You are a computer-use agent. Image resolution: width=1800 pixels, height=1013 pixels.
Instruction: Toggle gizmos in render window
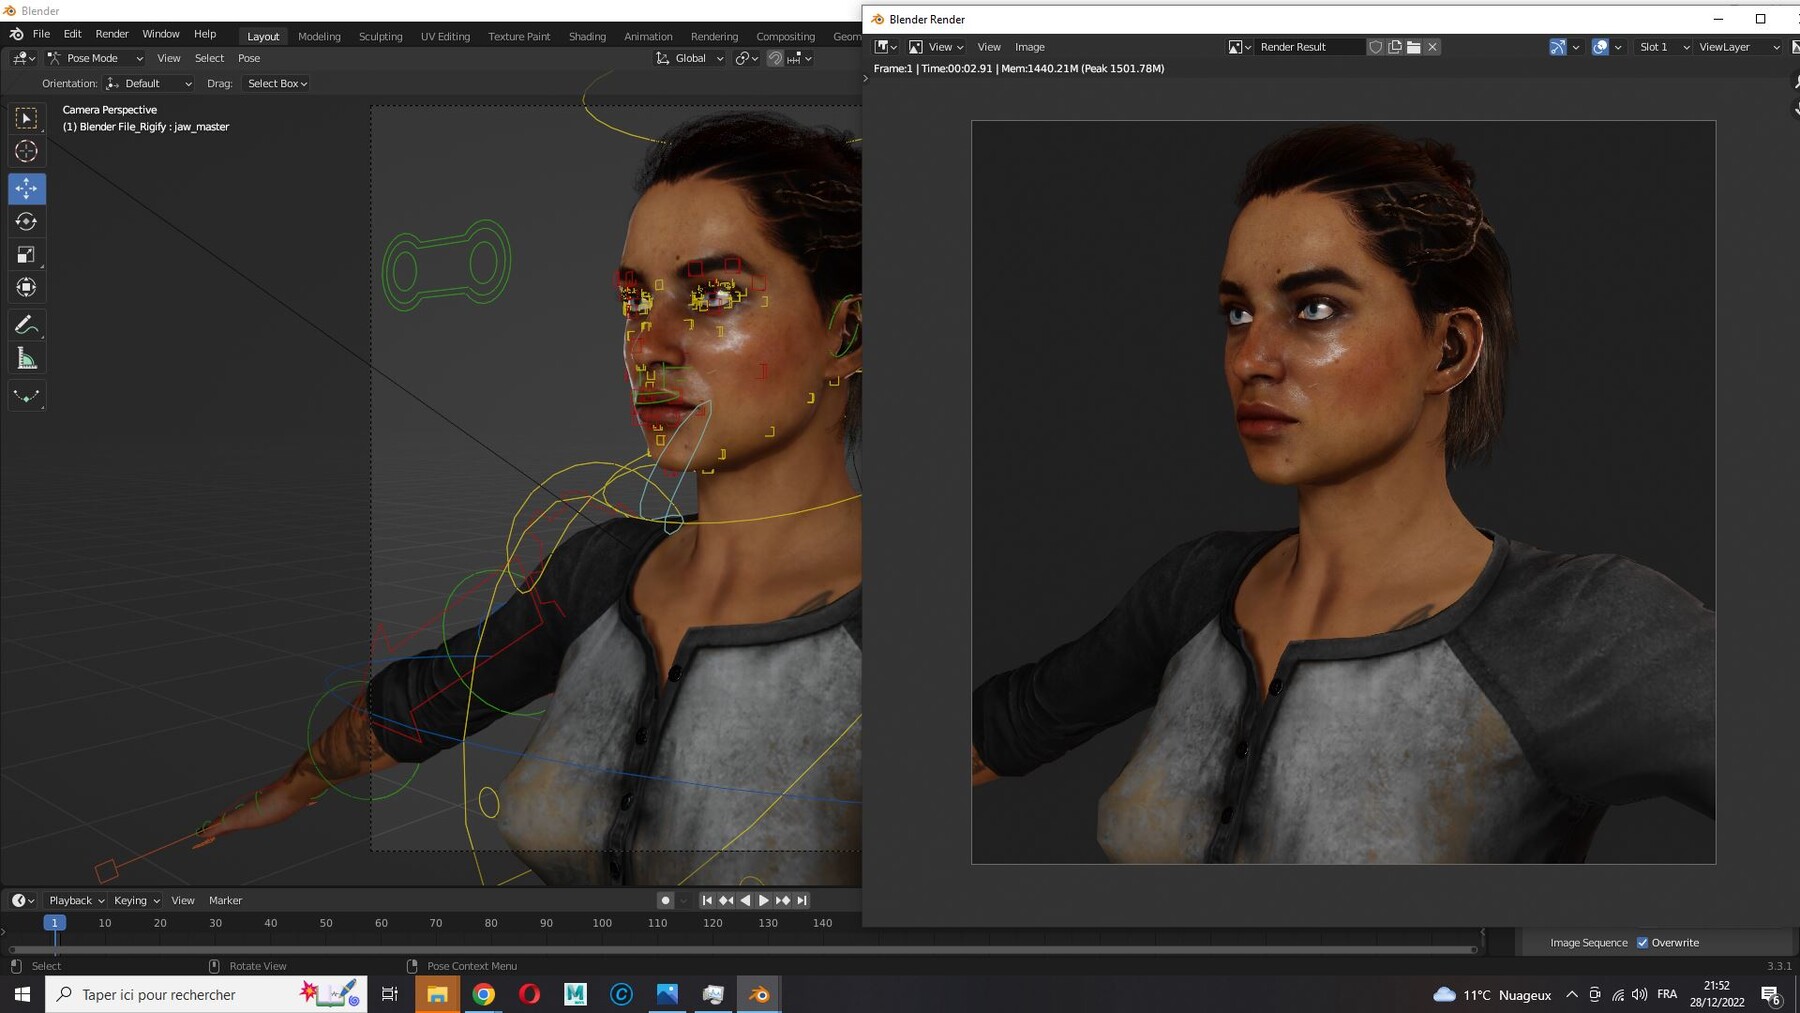tap(1558, 47)
